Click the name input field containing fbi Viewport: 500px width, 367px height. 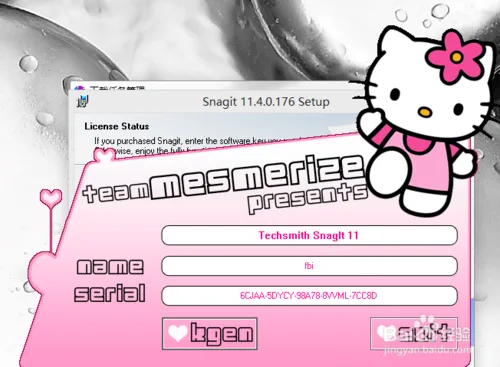coord(309,266)
